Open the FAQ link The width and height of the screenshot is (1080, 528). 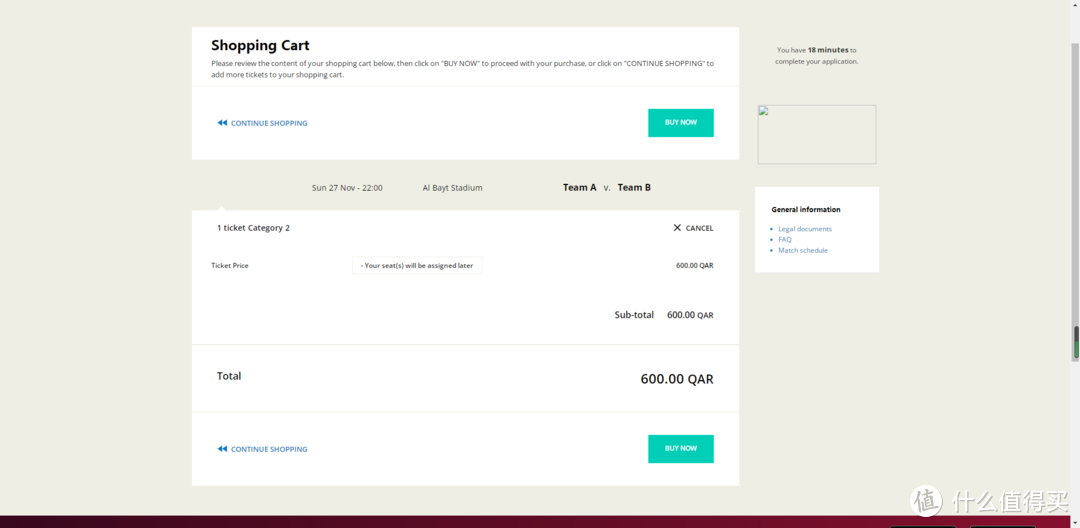point(785,240)
